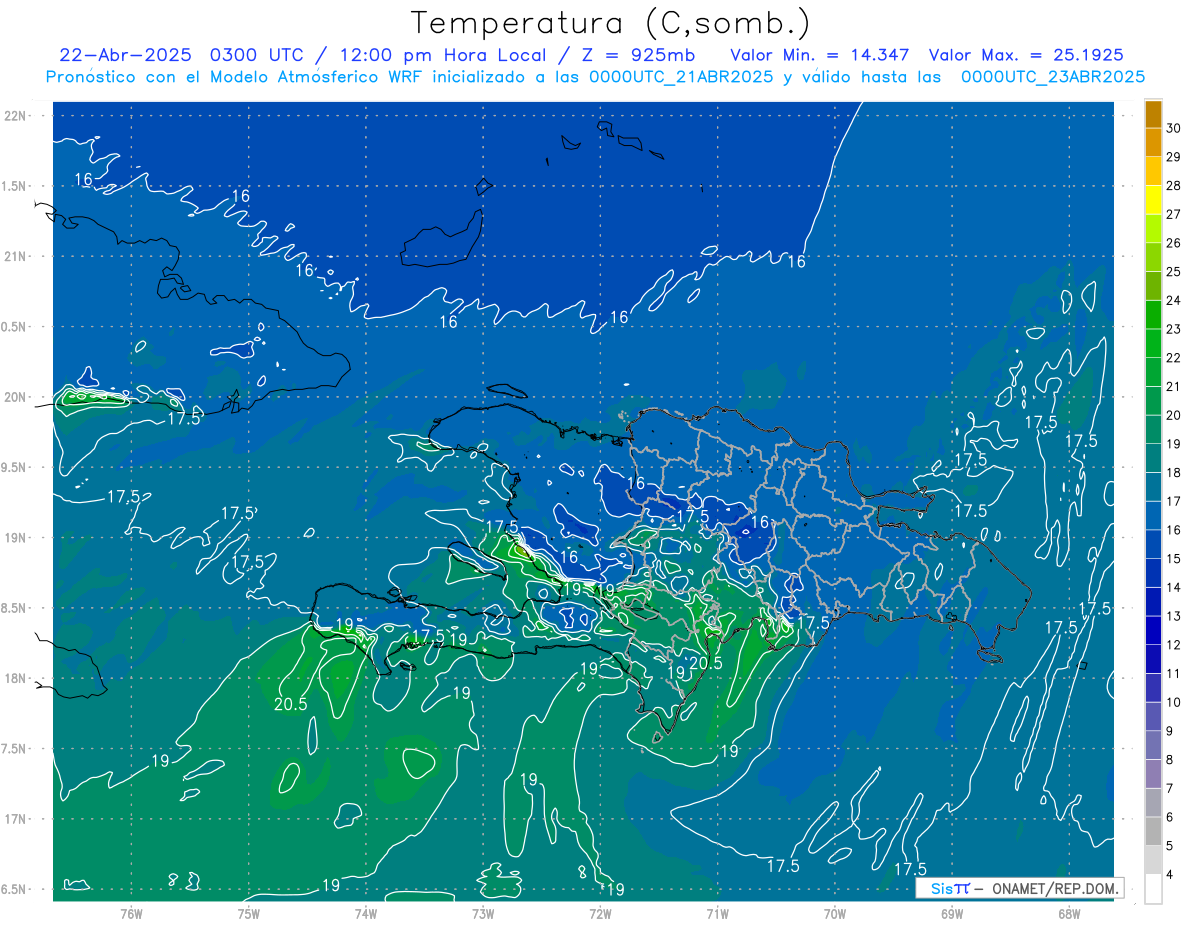The height and width of the screenshot is (927, 1200).
Task: Click colorbar value '30'
Action: [x=1175, y=128]
